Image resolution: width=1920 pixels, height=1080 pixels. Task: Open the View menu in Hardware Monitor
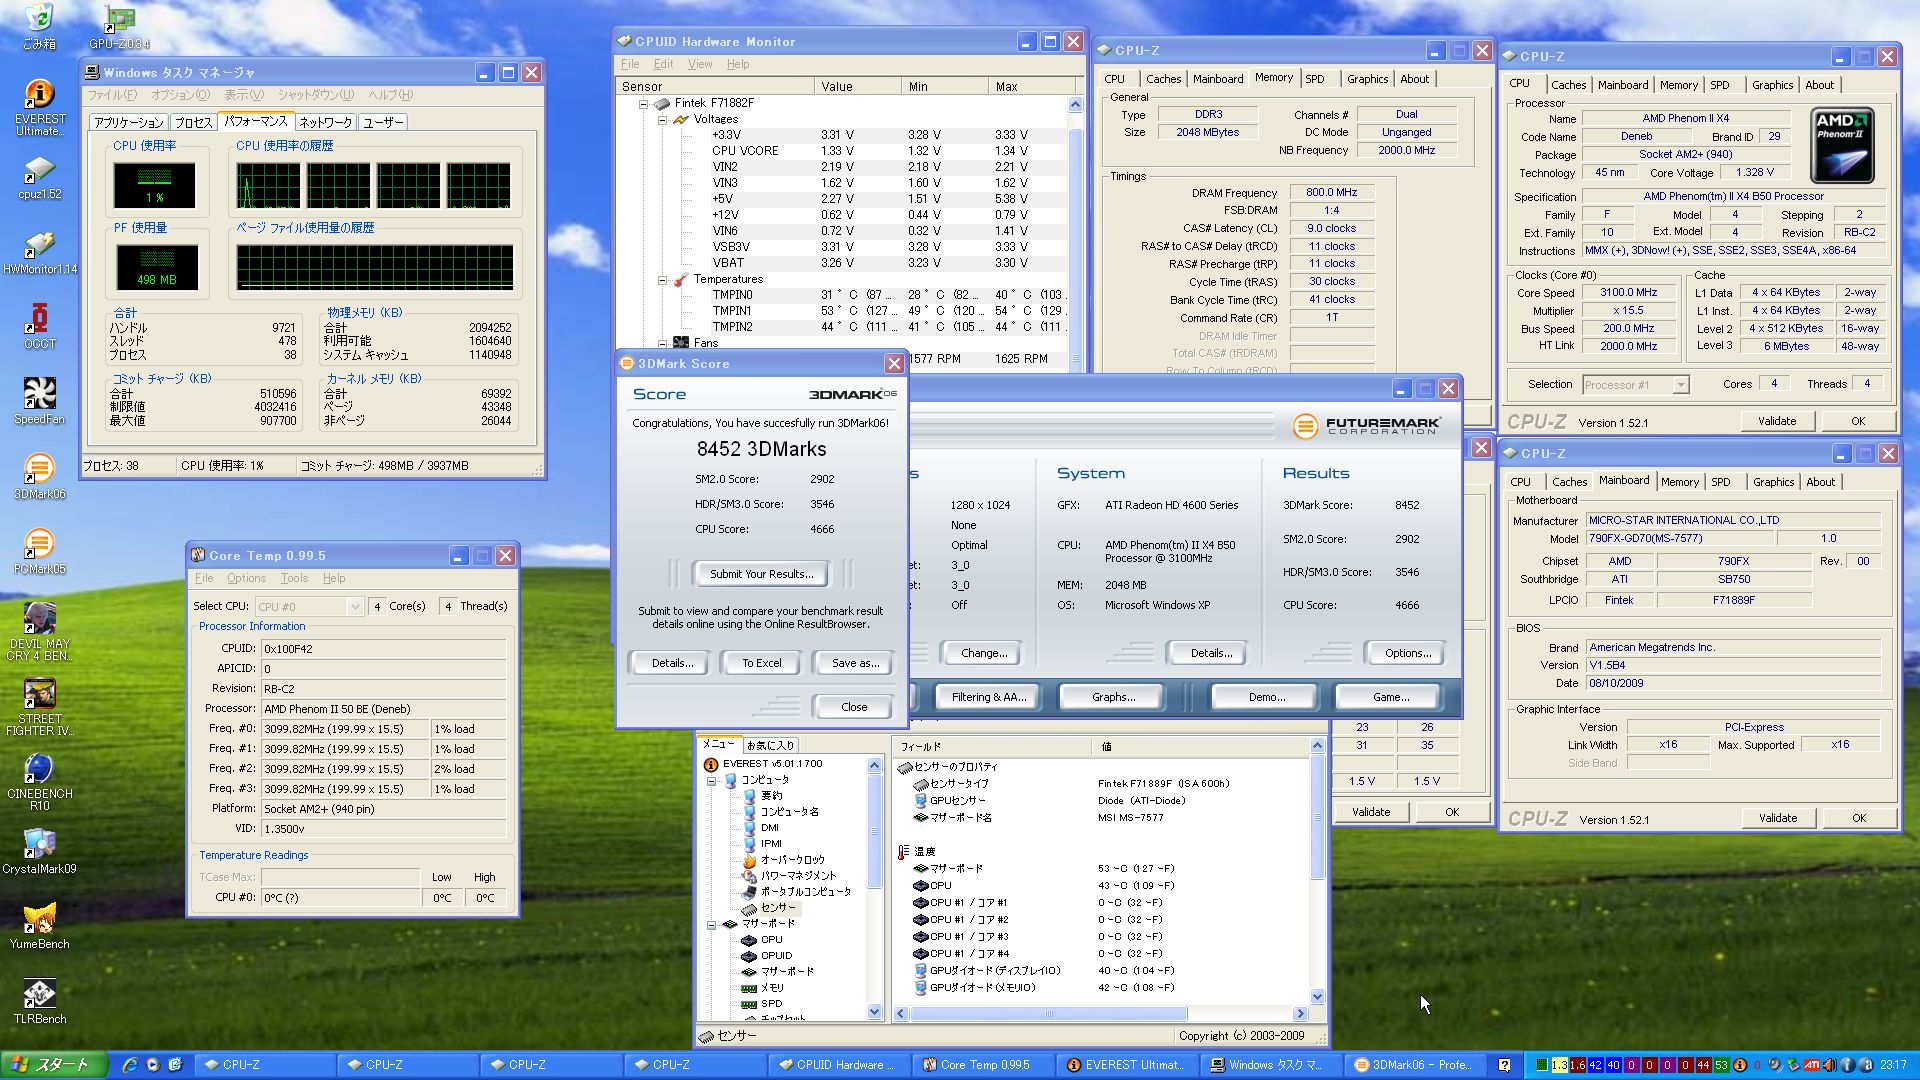[x=699, y=64]
